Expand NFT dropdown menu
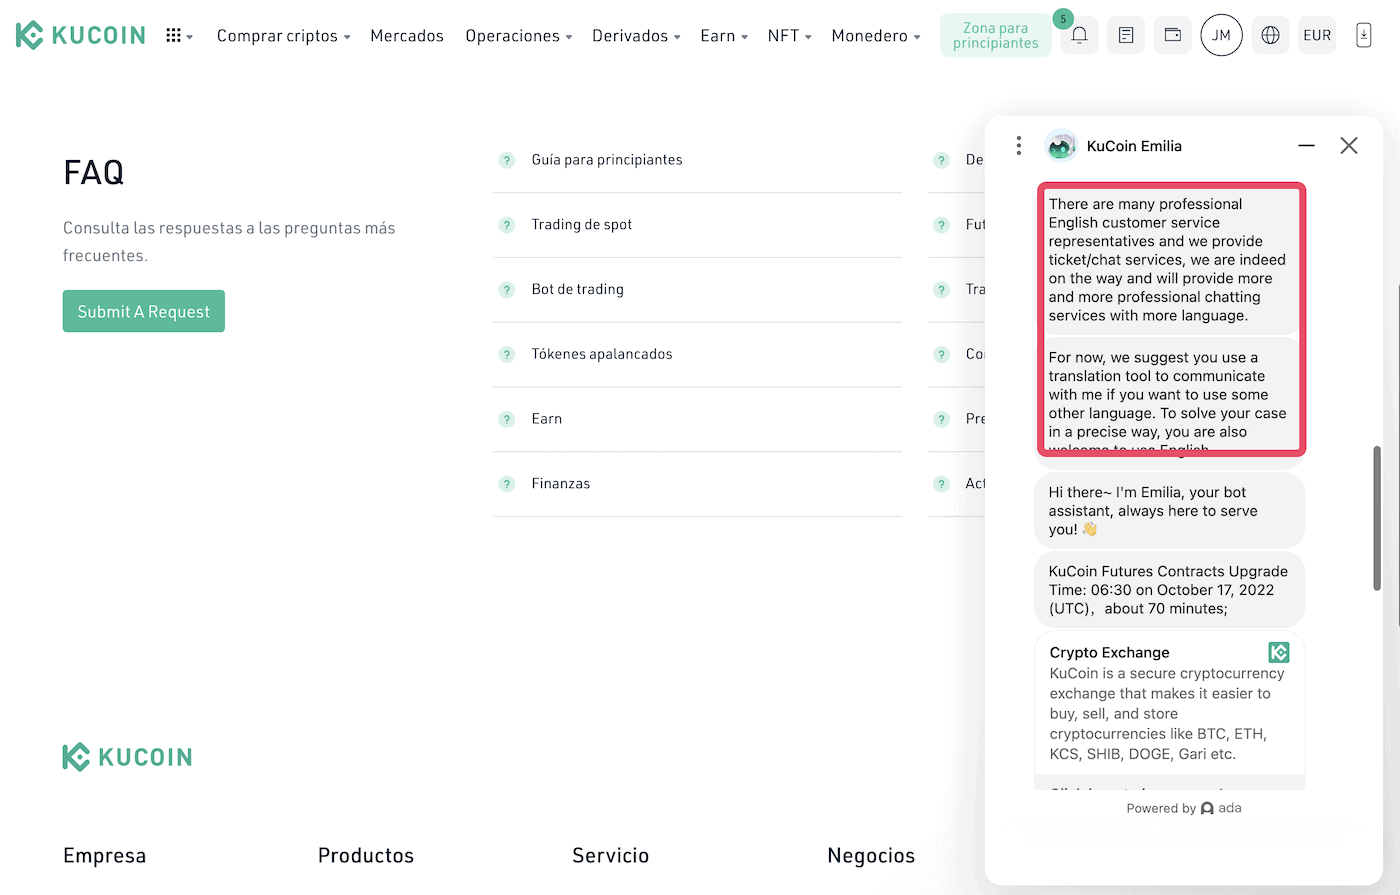 [789, 36]
